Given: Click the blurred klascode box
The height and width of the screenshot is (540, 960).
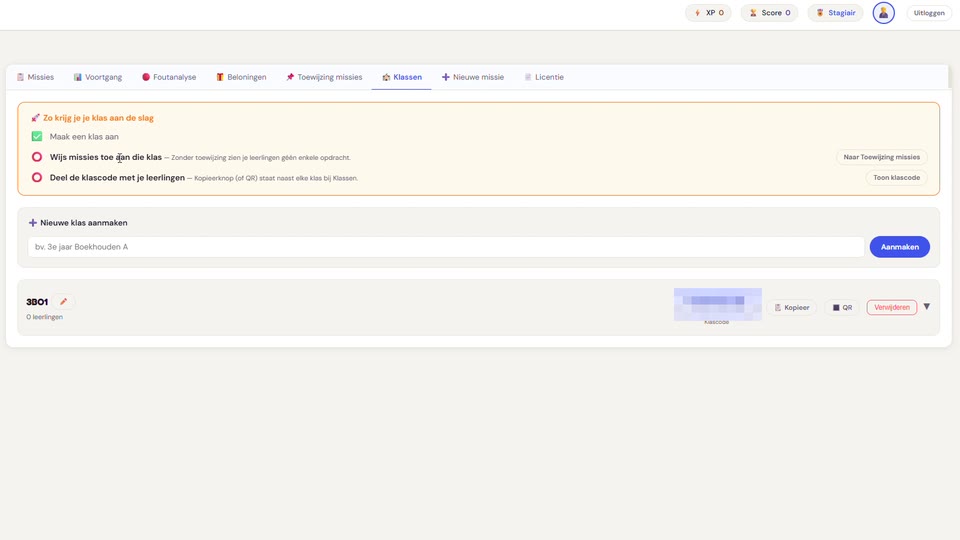Looking at the screenshot, I should tap(718, 304).
